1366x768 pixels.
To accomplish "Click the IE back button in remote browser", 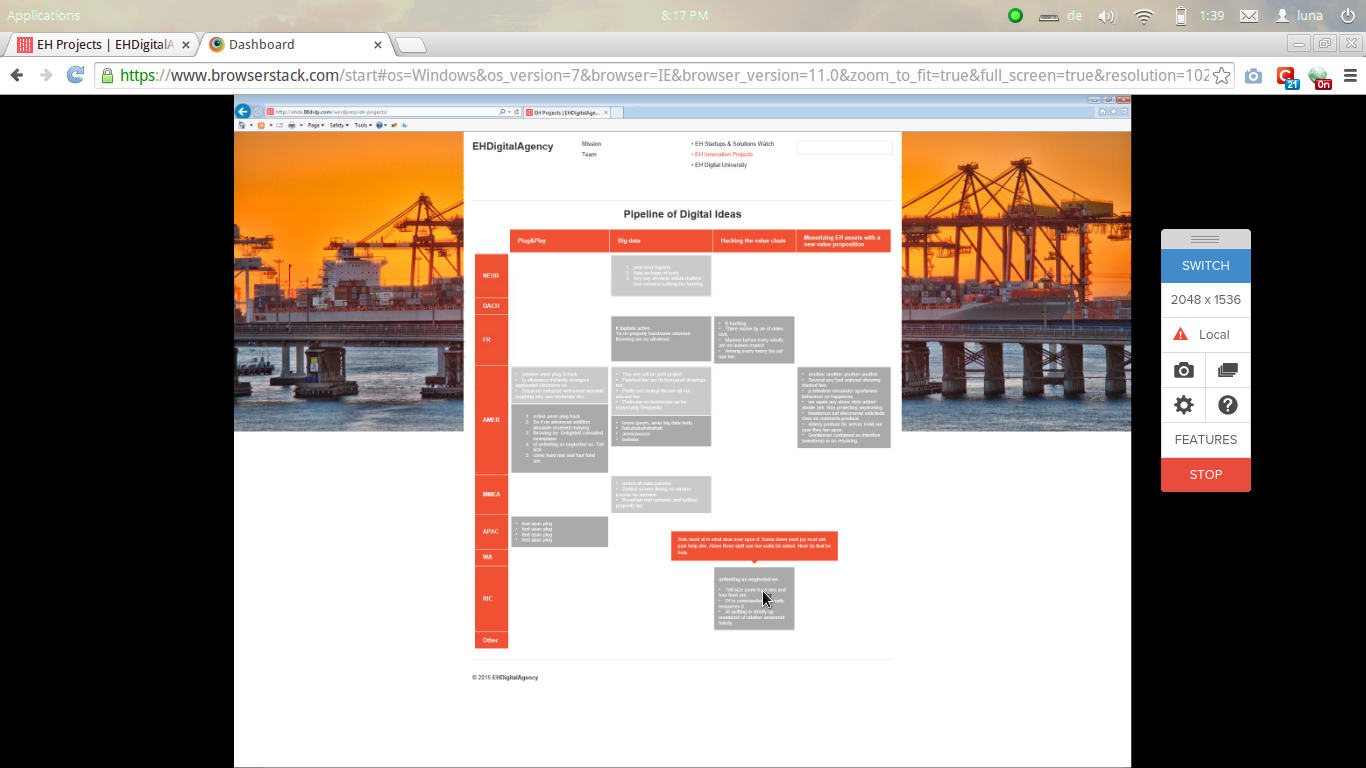I will (242, 111).
